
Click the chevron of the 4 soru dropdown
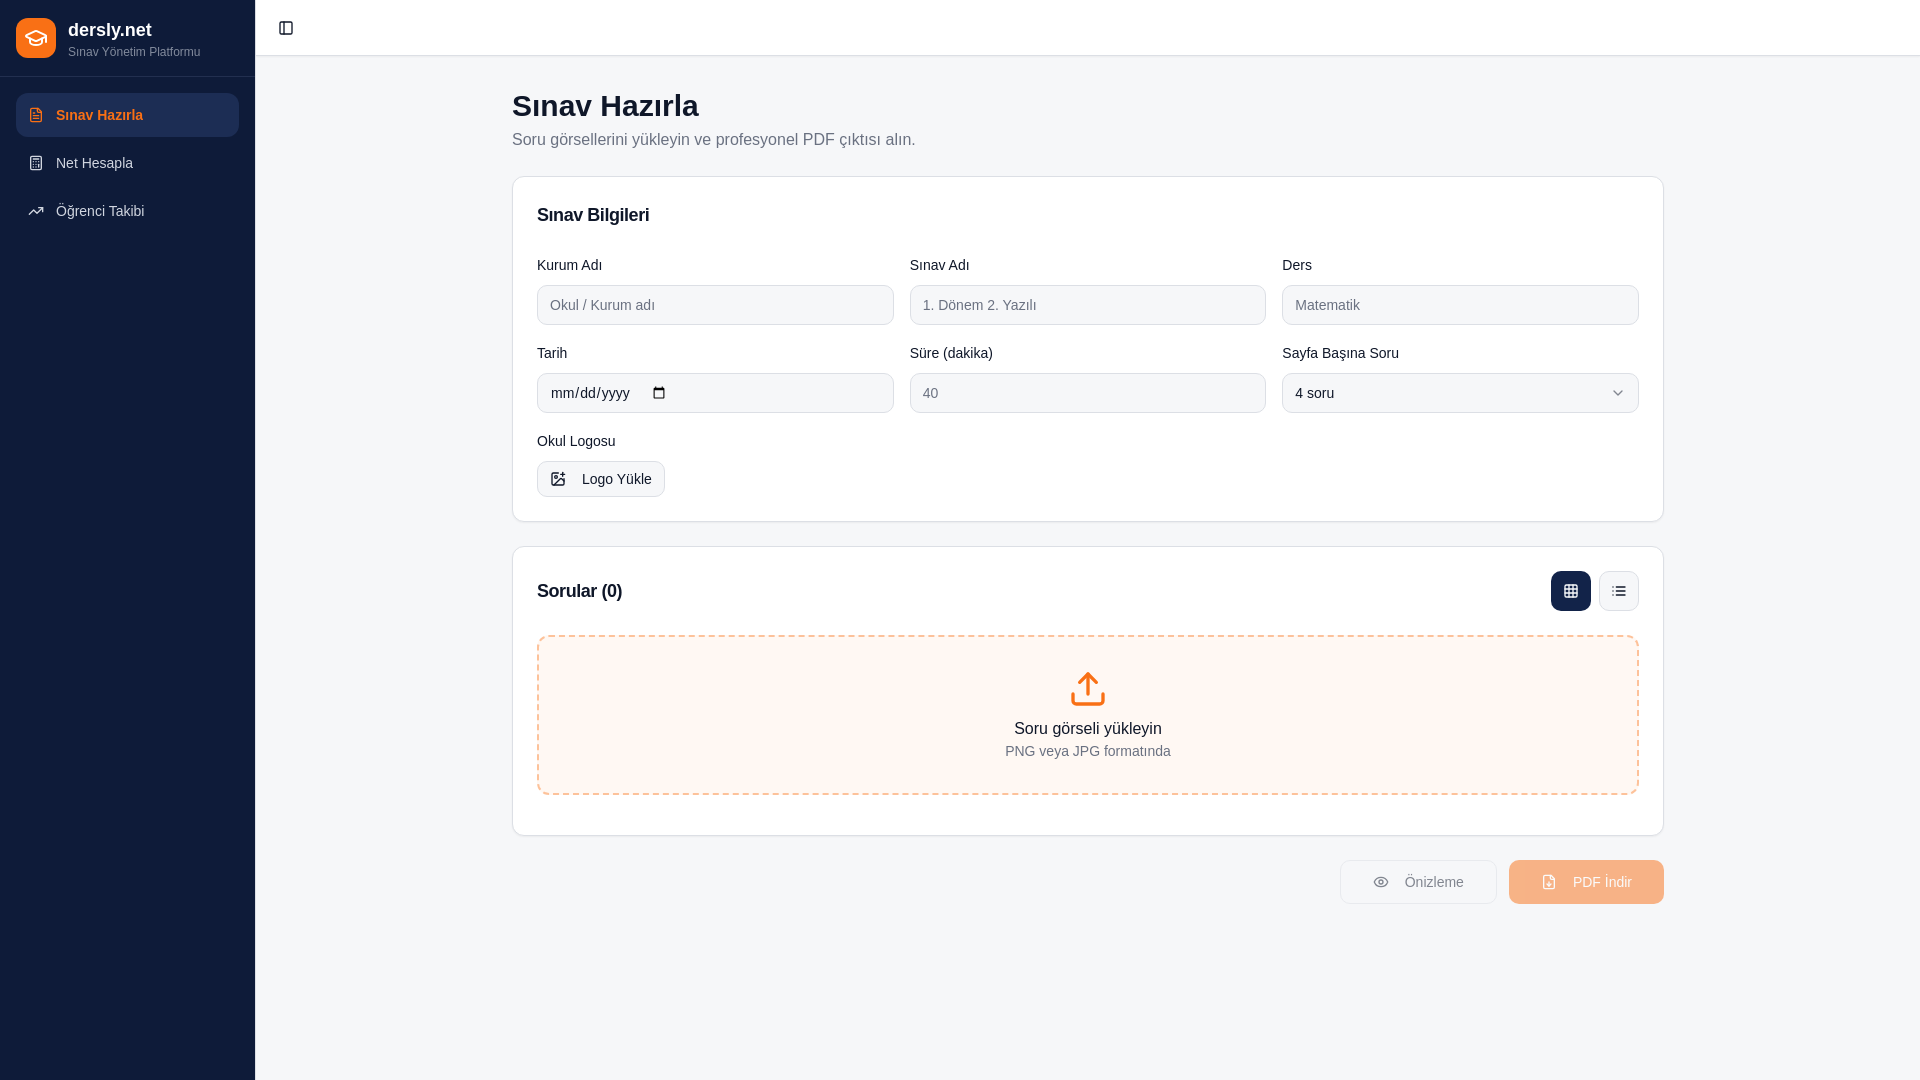[1618, 393]
